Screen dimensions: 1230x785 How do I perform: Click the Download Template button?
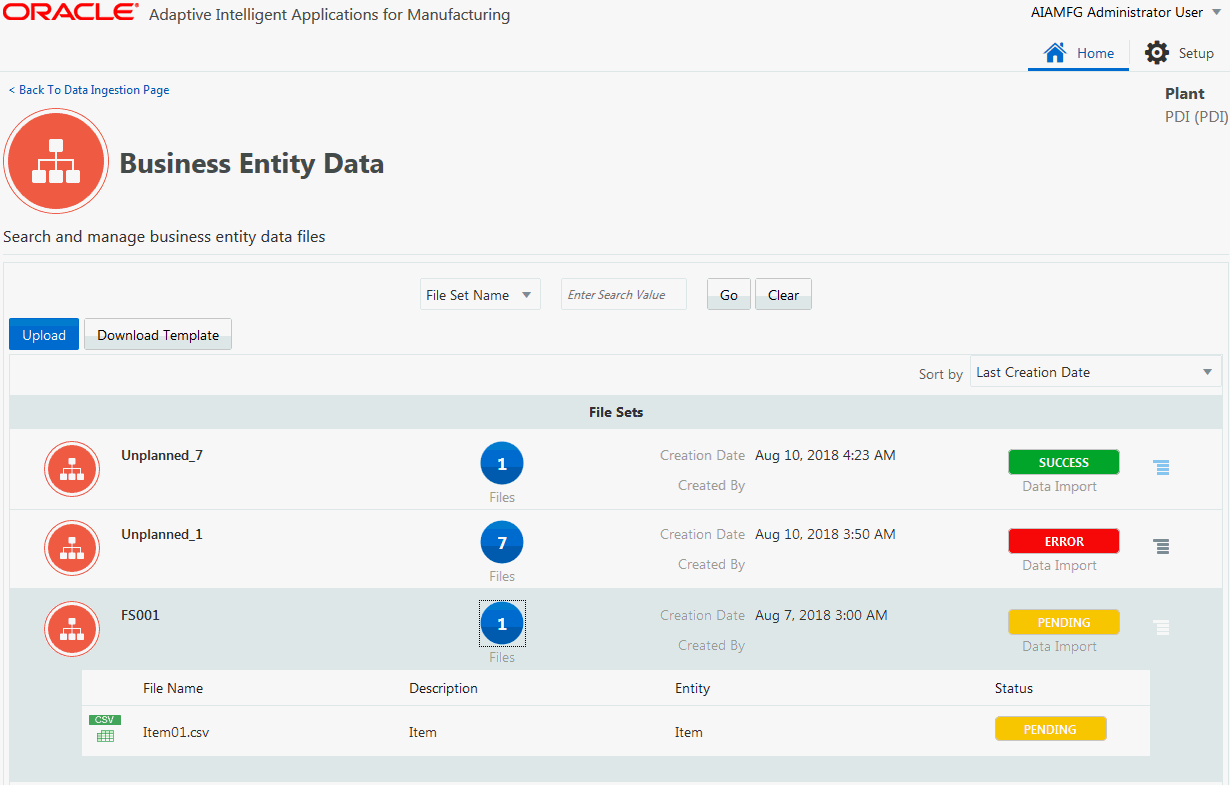tap(158, 335)
